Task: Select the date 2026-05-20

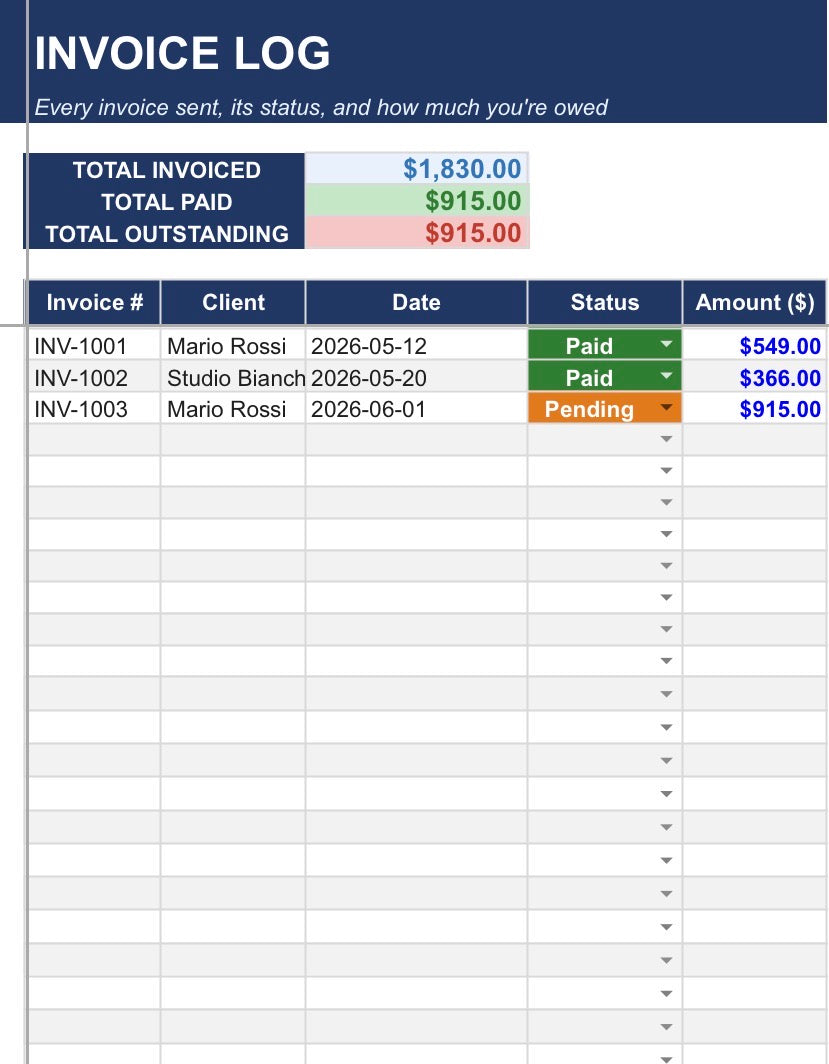Action: click(417, 377)
